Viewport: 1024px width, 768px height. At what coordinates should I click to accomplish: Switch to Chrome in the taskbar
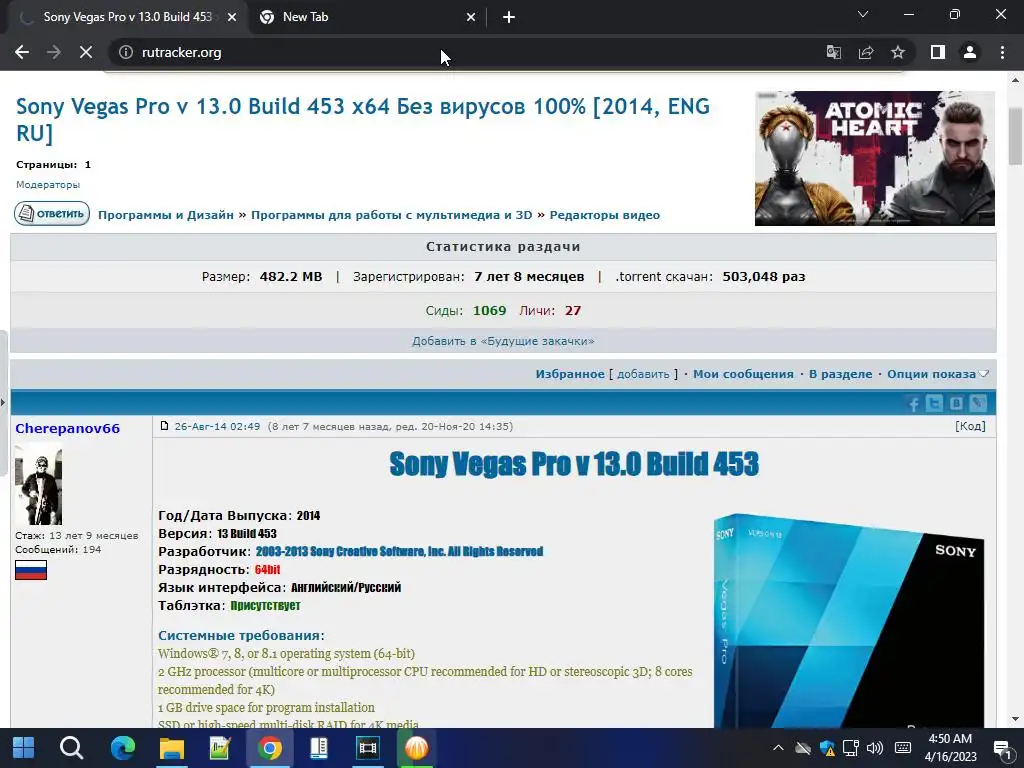coord(269,748)
